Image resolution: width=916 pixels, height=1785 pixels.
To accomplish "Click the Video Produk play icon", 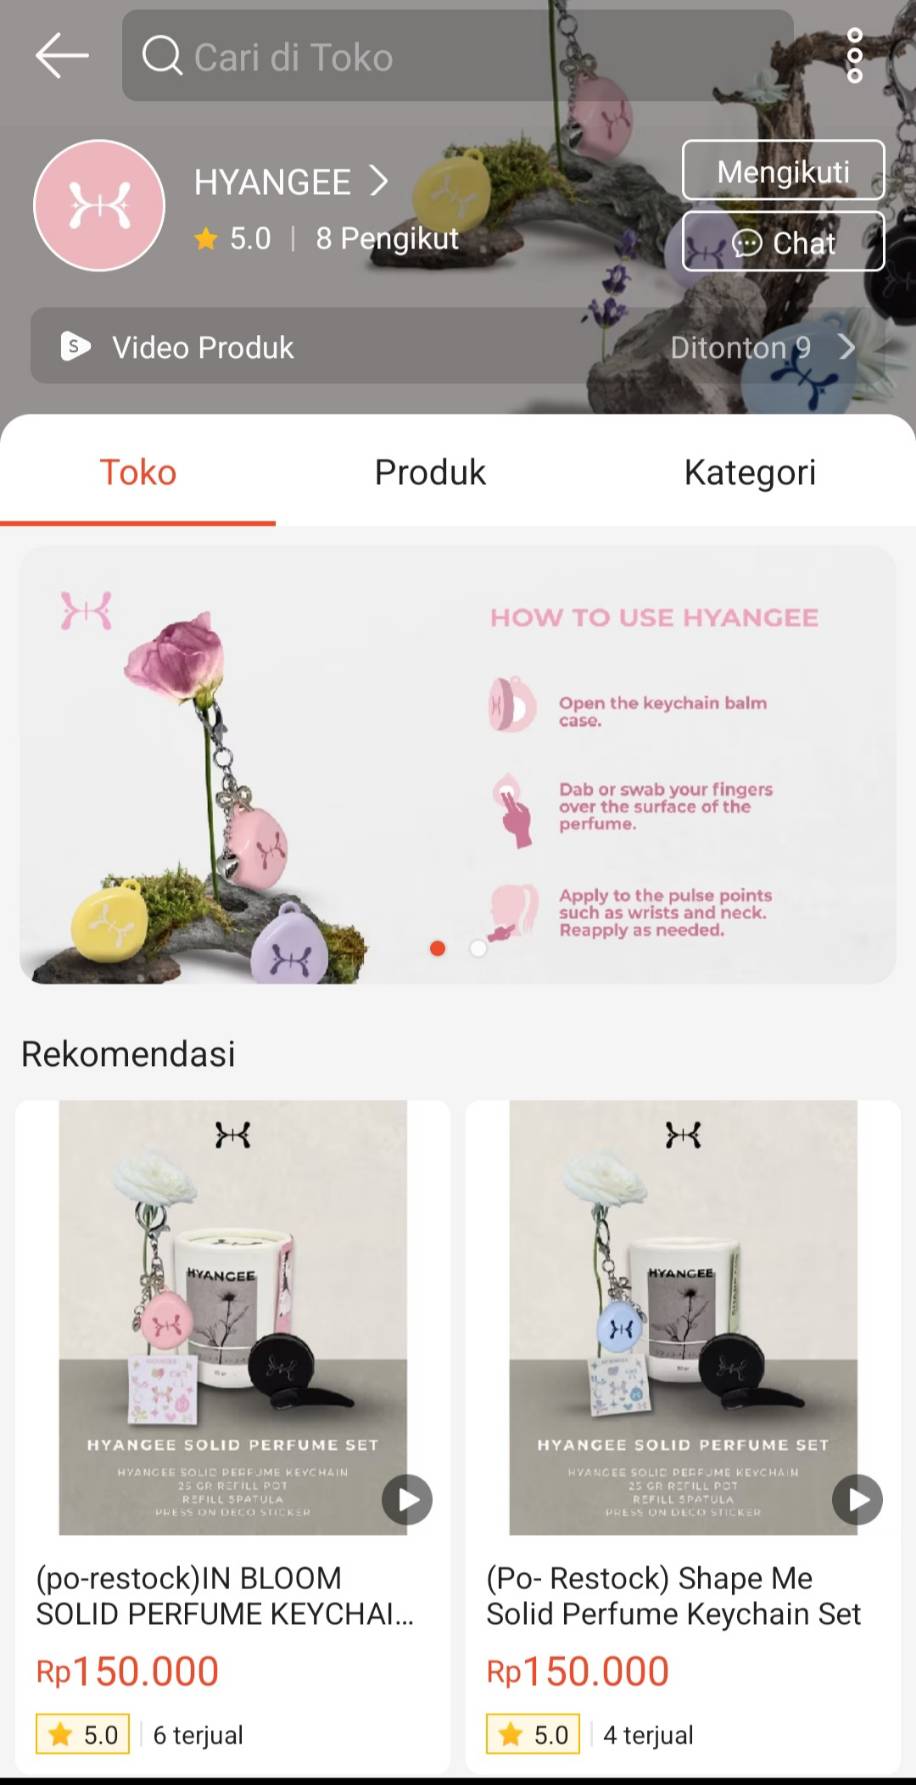I will point(75,346).
